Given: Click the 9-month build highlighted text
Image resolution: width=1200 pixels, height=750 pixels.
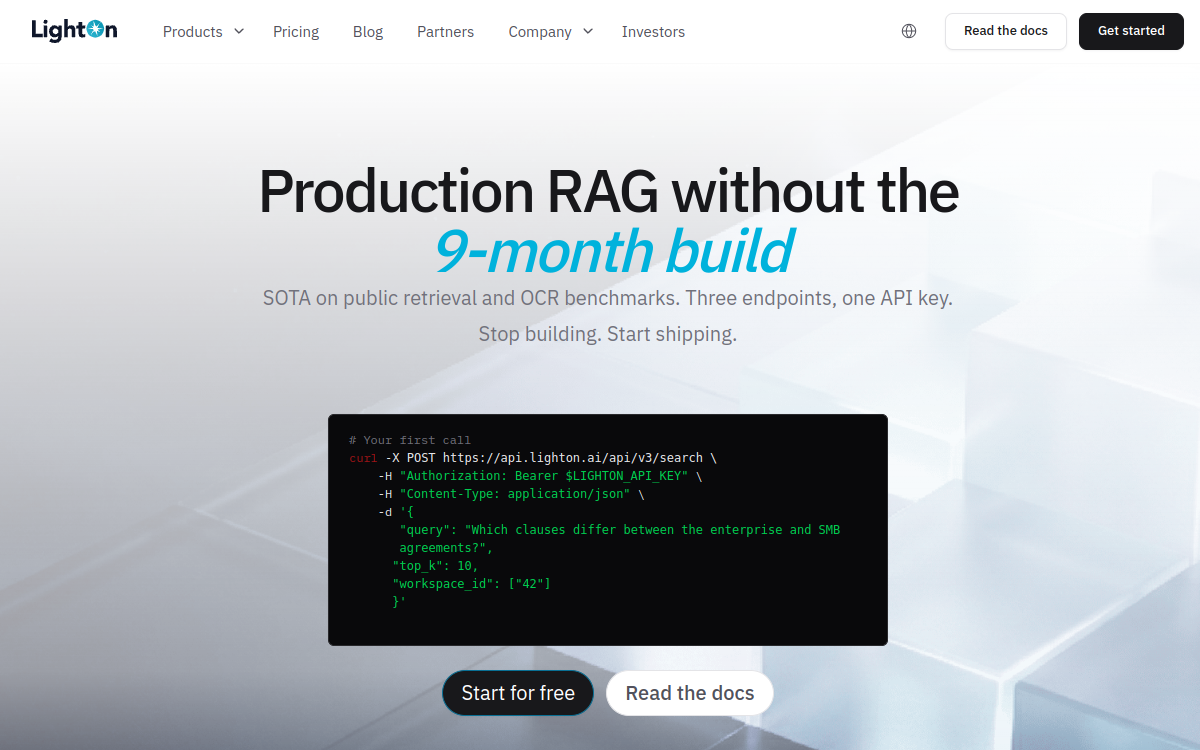Looking at the screenshot, I should tap(613, 251).
